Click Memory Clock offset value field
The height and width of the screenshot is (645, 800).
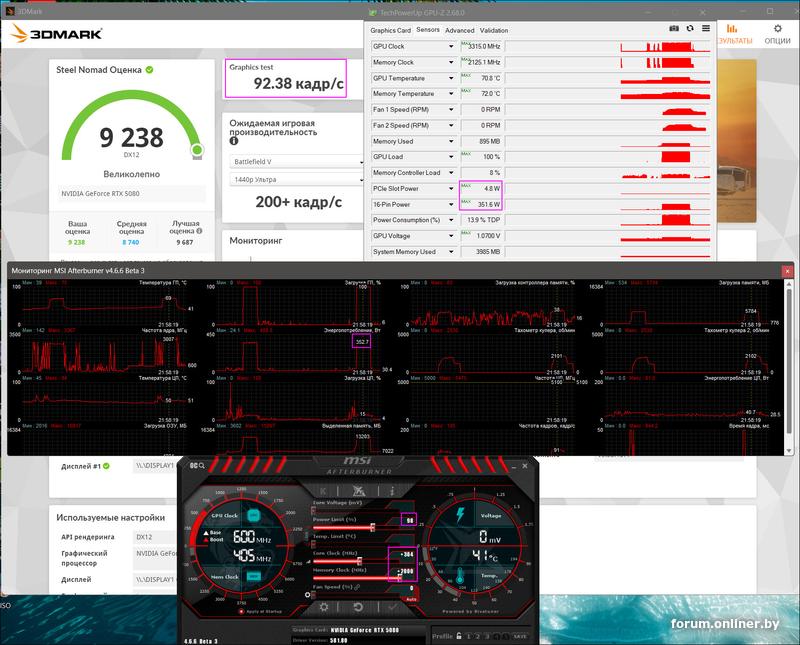403,573
